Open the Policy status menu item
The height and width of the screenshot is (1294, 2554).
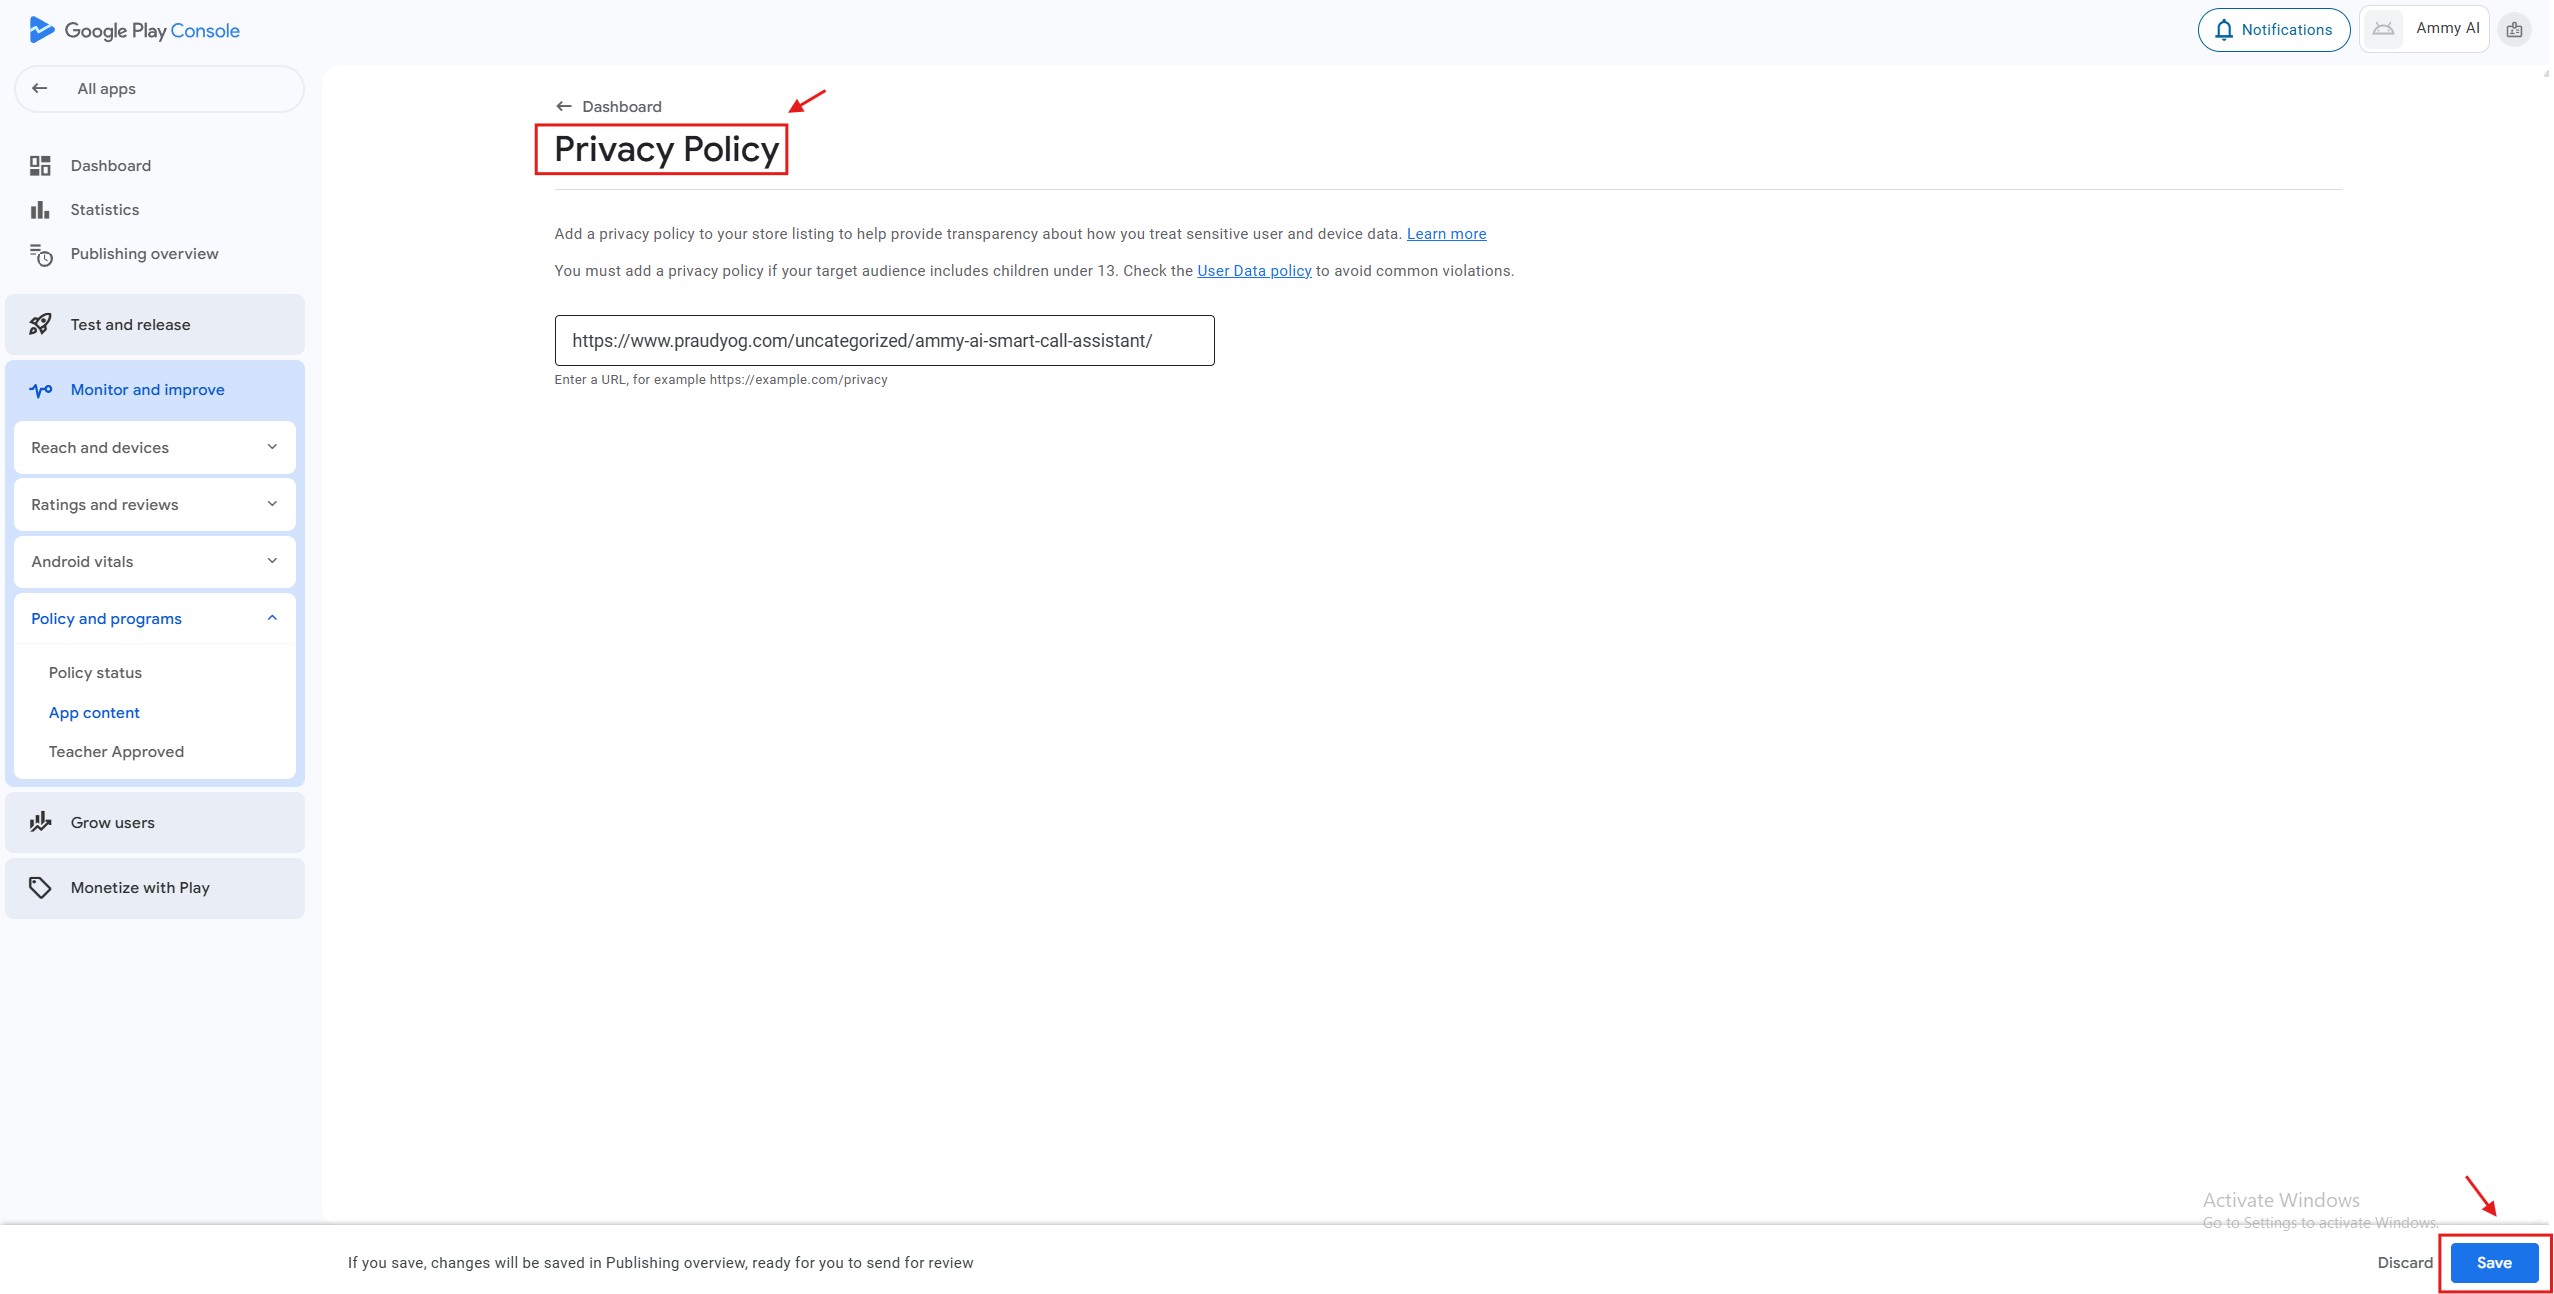(x=95, y=673)
